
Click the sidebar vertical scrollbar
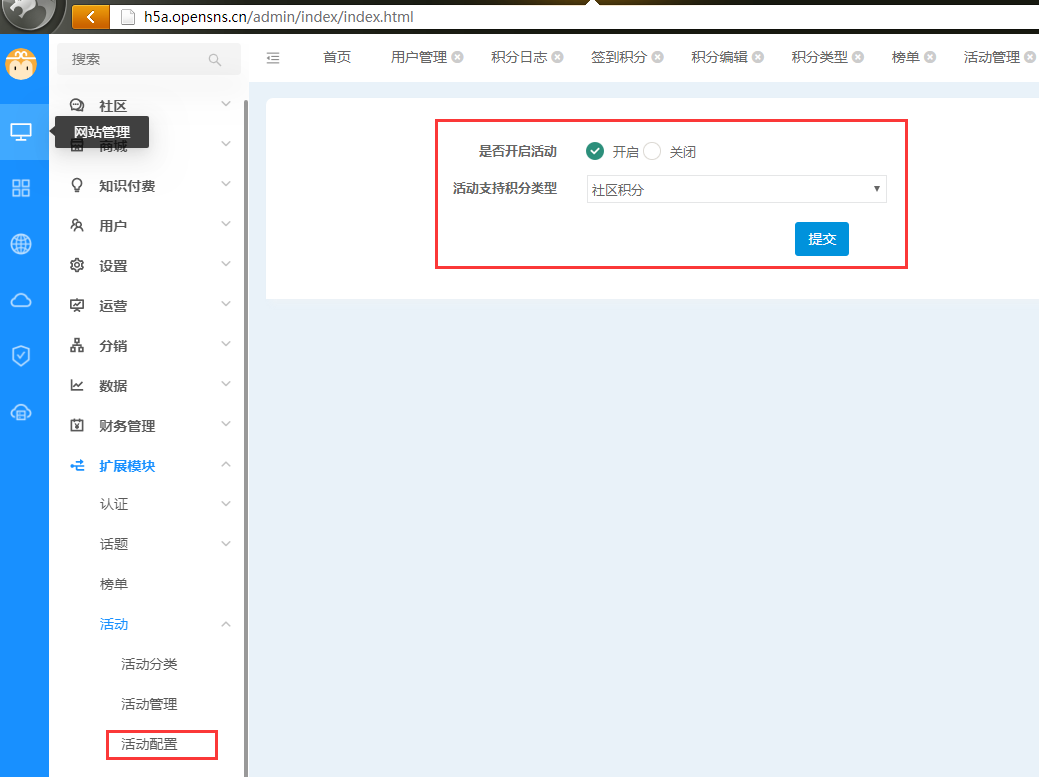pos(246,437)
